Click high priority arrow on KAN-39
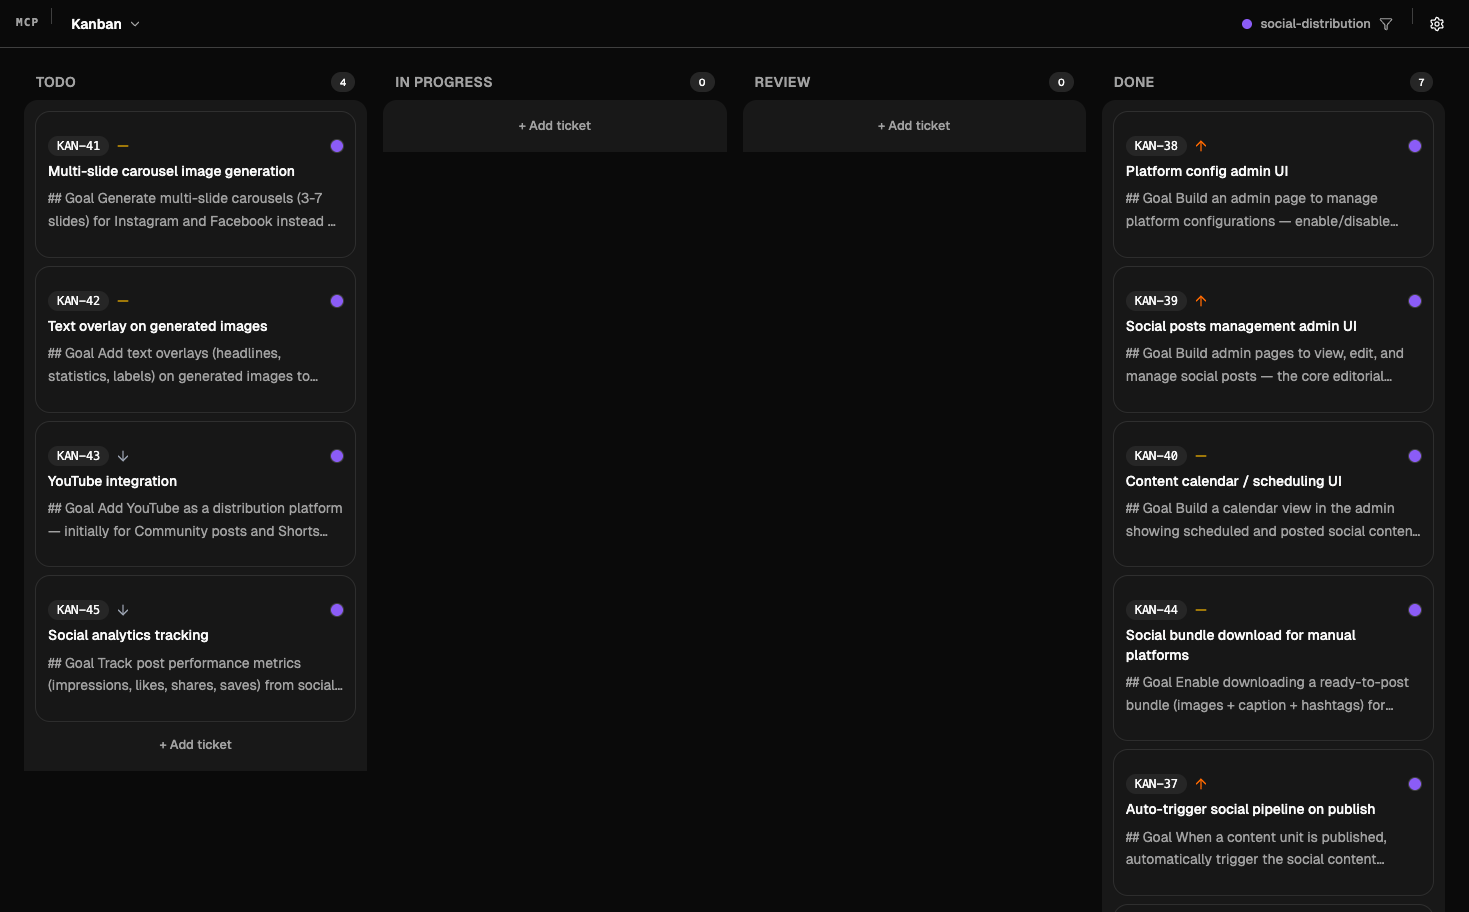This screenshot has width=1469, height=912. (x=1201, y=301)
